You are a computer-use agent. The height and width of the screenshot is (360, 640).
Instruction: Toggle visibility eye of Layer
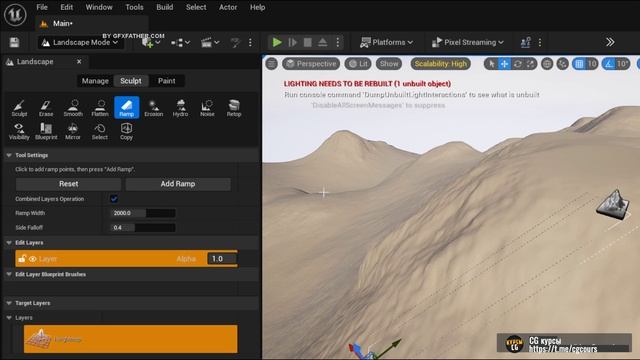tap(33, 259)
